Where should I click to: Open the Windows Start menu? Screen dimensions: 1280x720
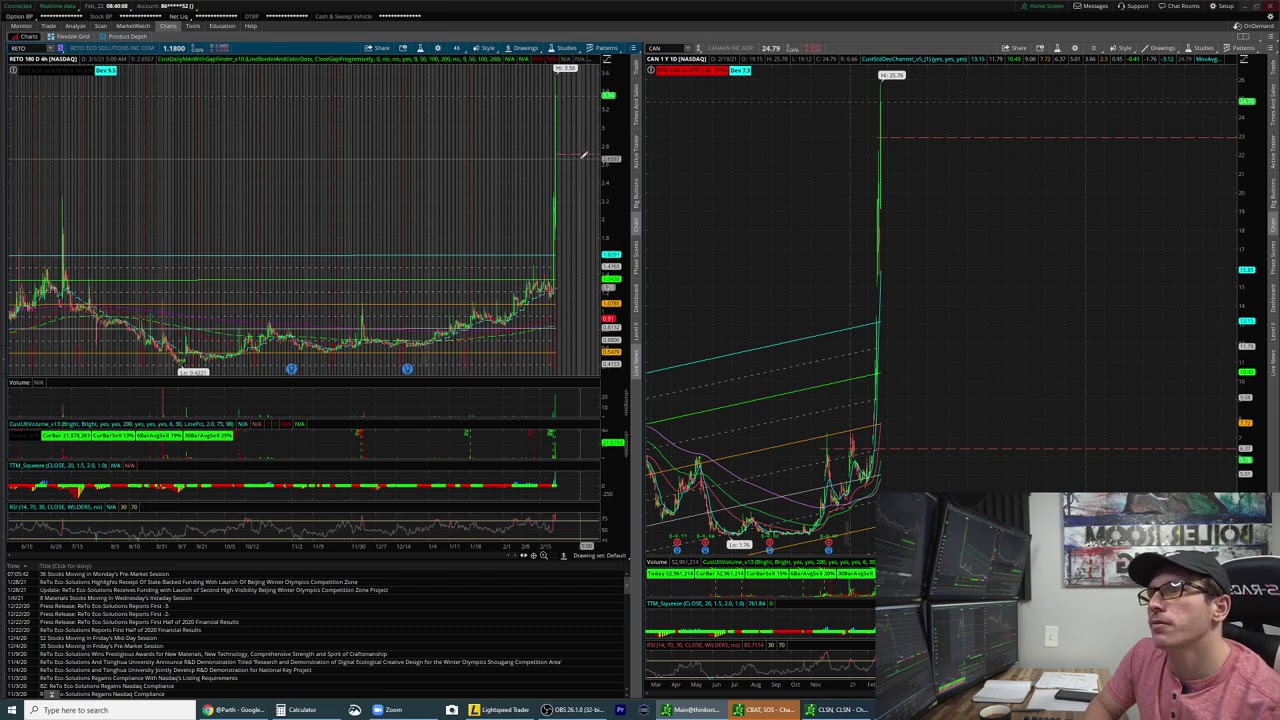[11, 710]
